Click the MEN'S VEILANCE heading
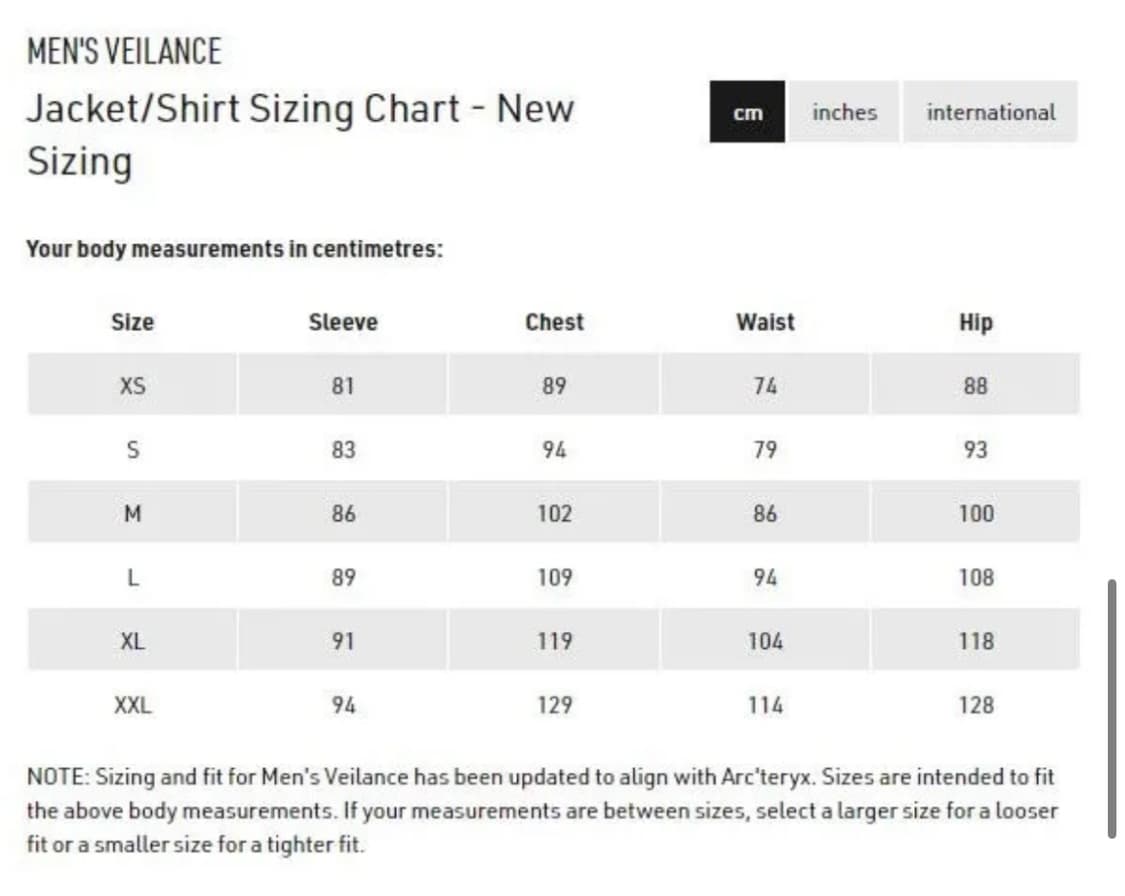The height and width of the screenshot is (896, 1125). pyautogui.click(x=124, y=51)
